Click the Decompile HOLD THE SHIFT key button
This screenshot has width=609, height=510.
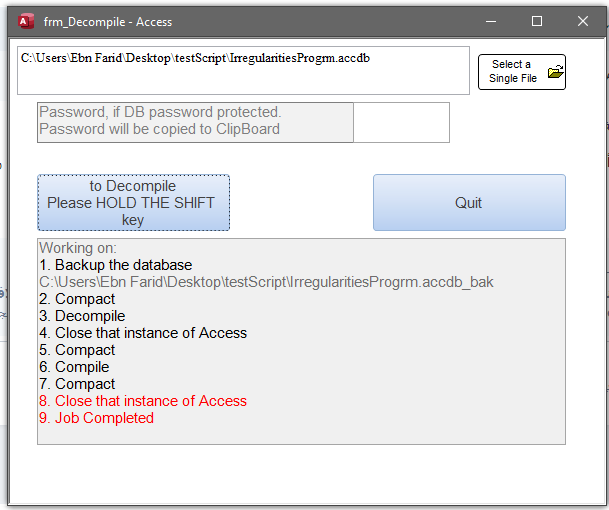134,202
